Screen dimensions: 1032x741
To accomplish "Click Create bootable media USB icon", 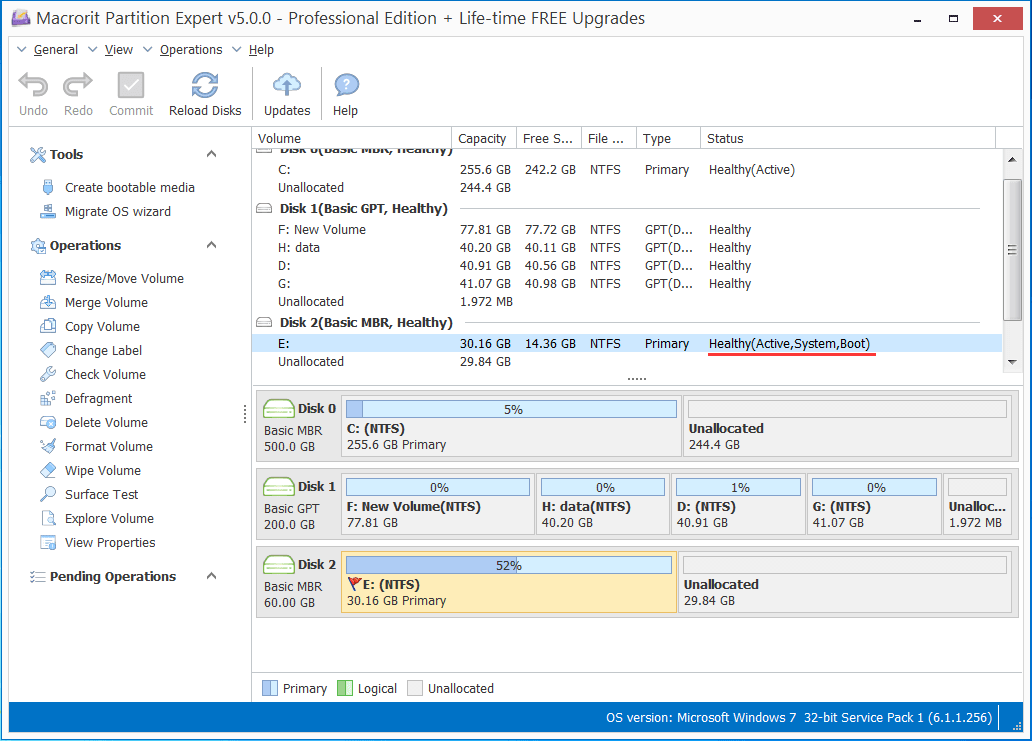I will pyautogui.click(x=47, y=187).
